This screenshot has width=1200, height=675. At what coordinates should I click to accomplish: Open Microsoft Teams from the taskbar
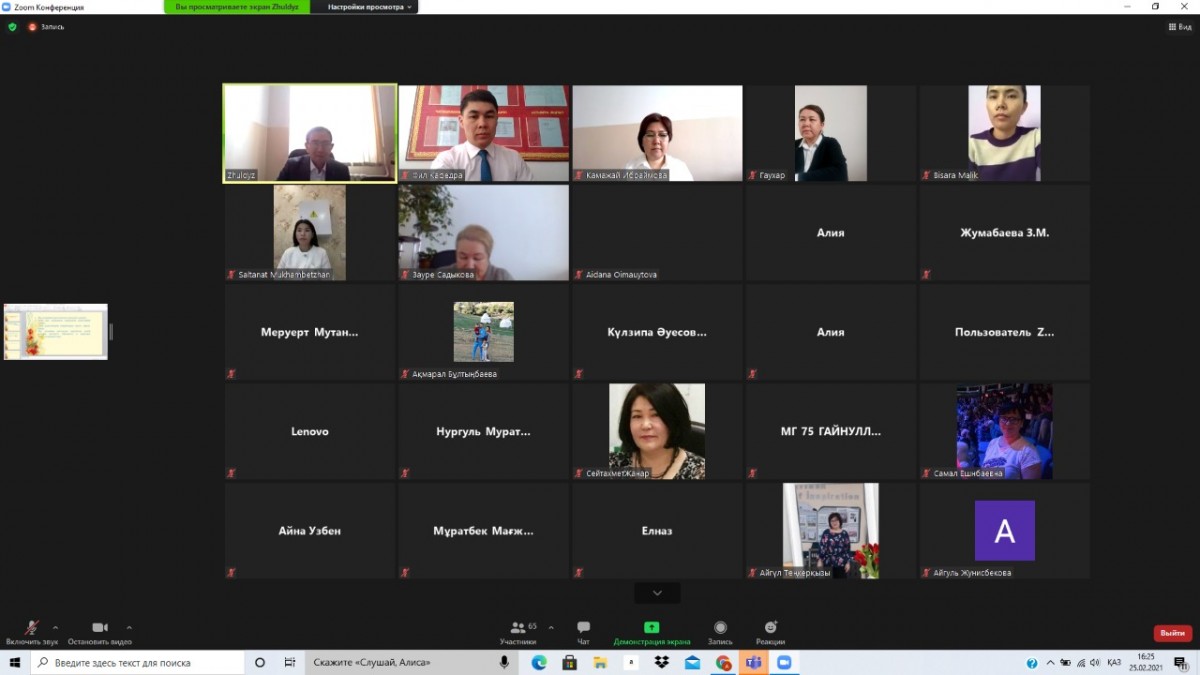tap(753, 662)
